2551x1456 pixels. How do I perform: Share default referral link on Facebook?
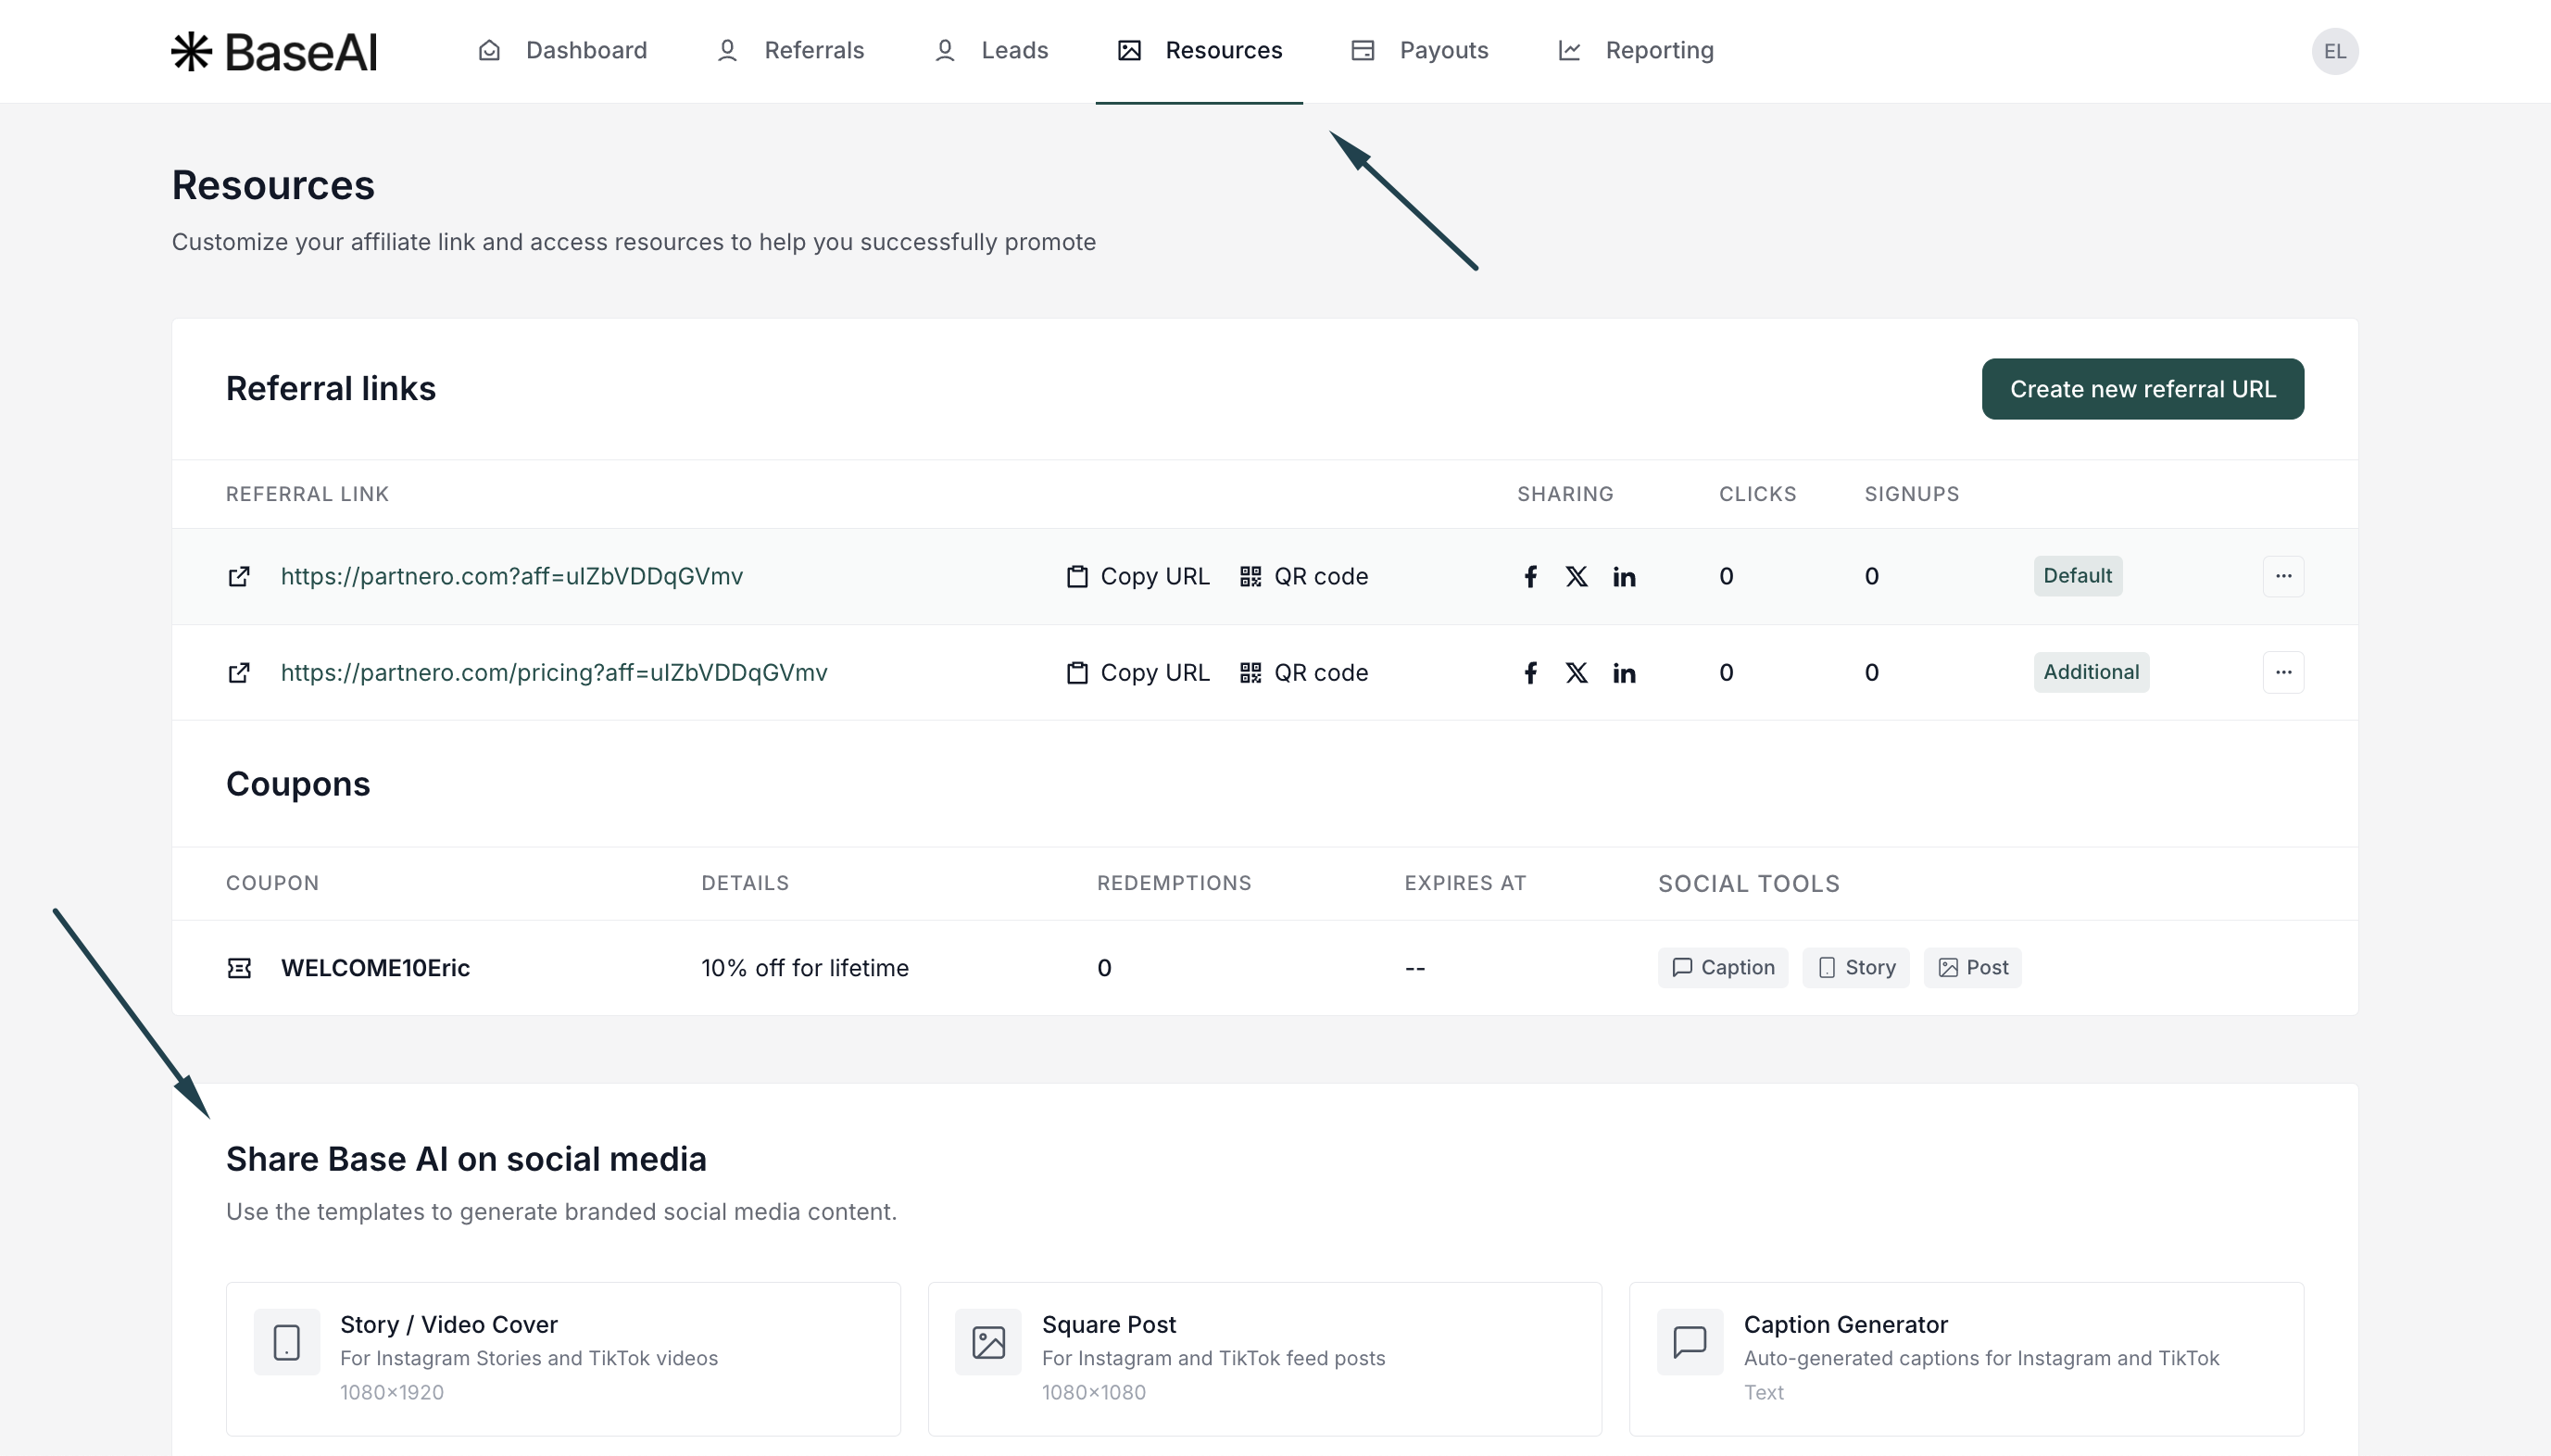click(1530, 576)
